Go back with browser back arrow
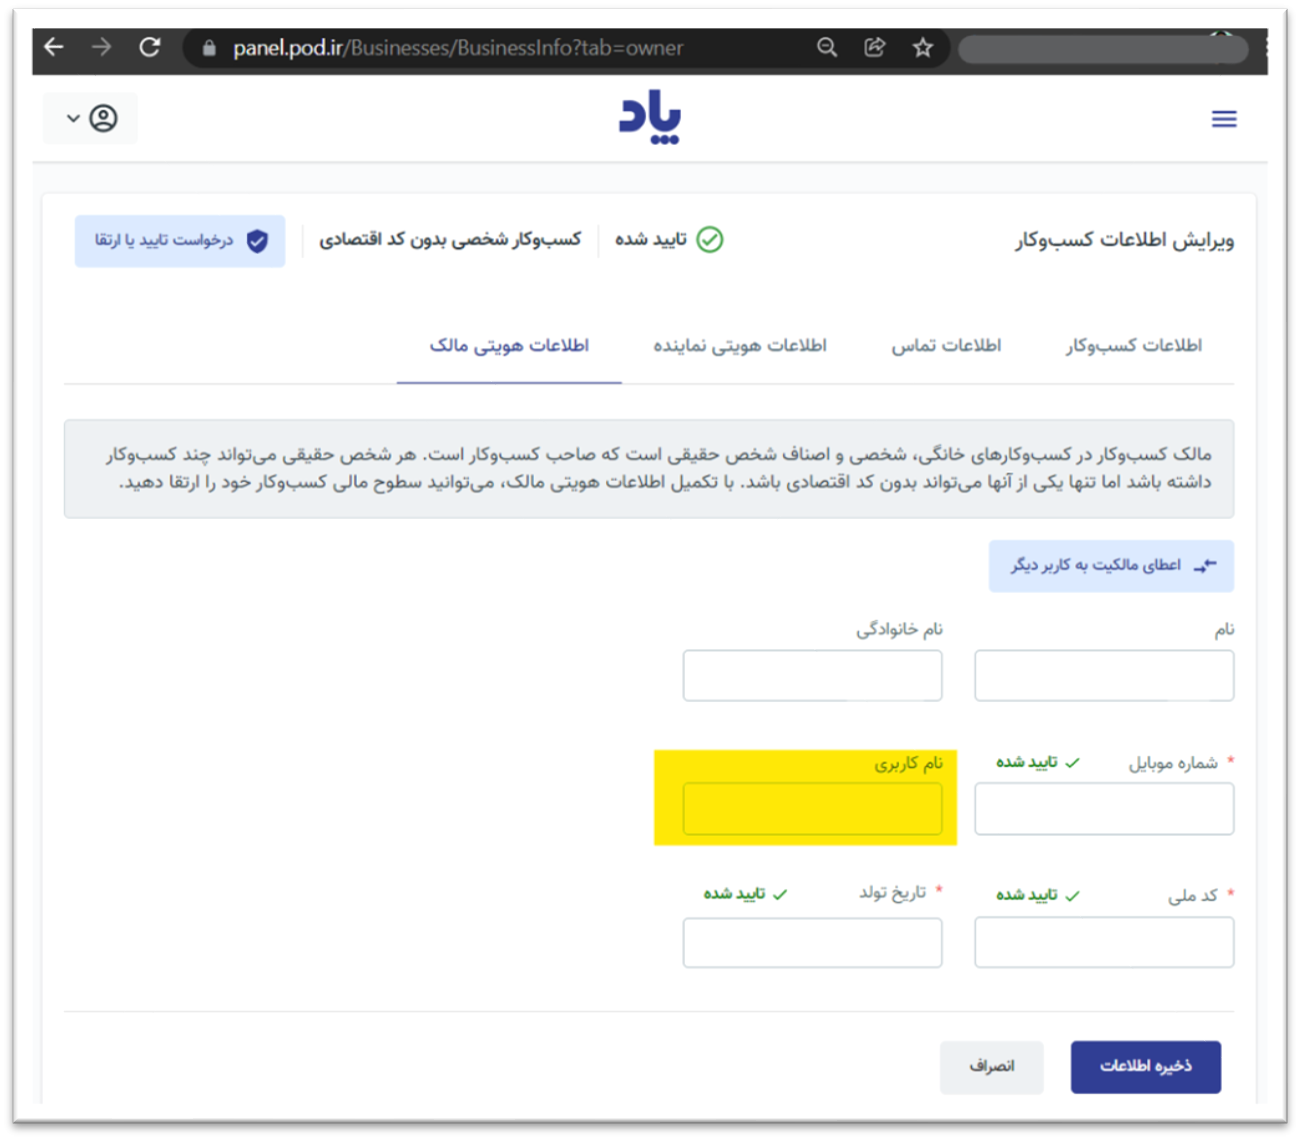 (54, 47)
